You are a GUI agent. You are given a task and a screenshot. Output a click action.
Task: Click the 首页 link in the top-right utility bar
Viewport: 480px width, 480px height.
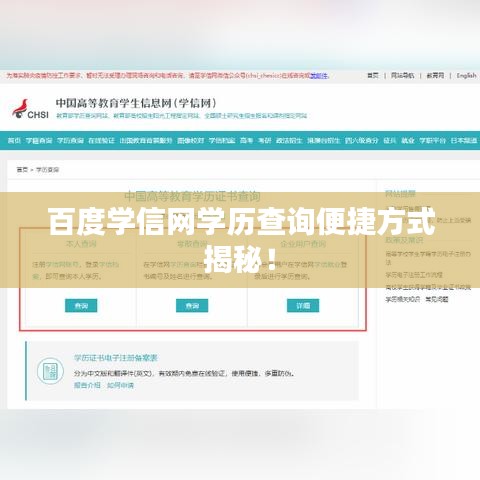(373, 76)
